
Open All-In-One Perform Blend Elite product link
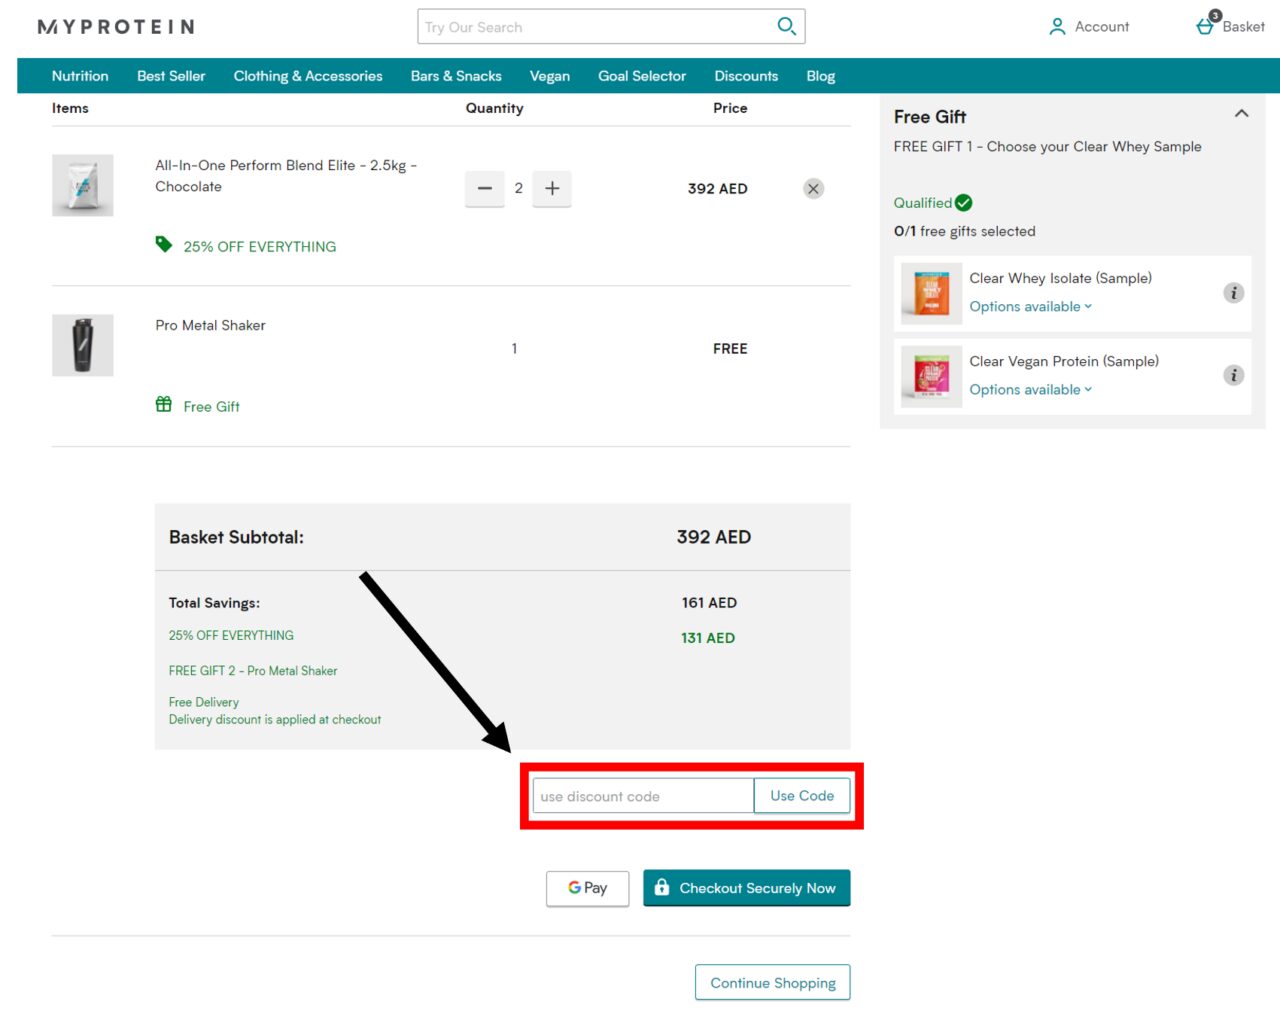pyautogui.click(x=286, y=176)
